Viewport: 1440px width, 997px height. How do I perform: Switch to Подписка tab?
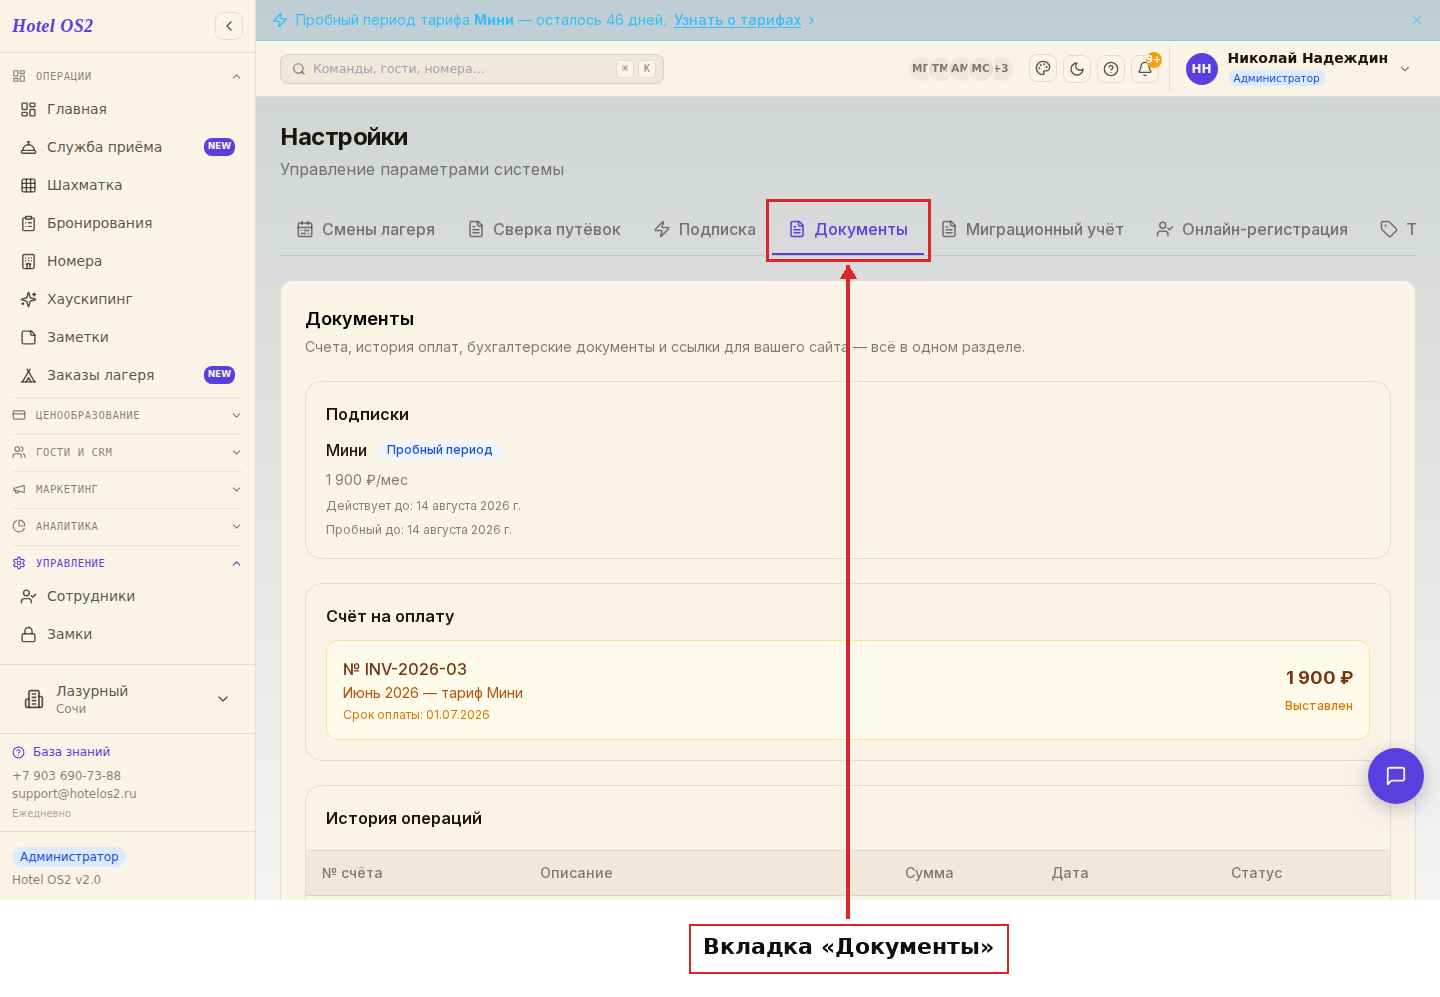click(705, 229)
